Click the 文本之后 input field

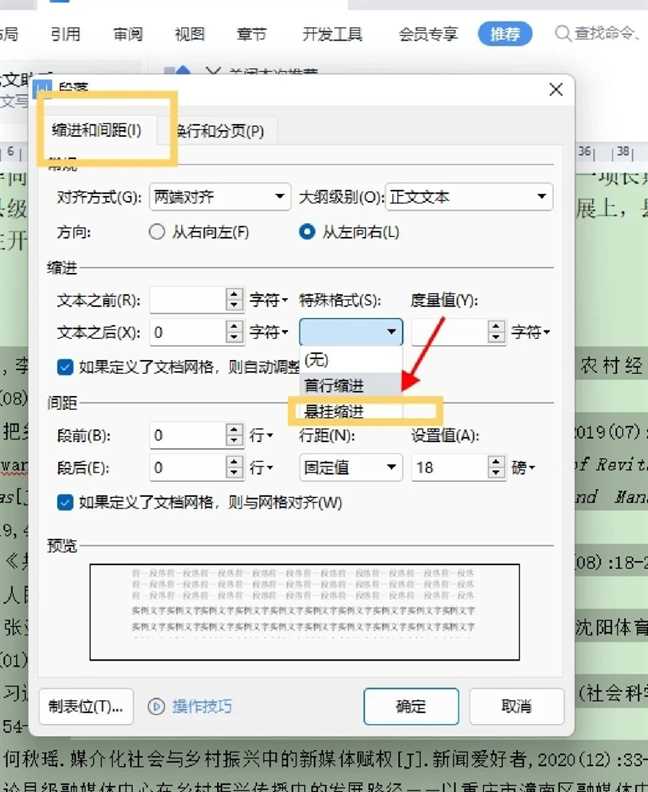[187, 332]
